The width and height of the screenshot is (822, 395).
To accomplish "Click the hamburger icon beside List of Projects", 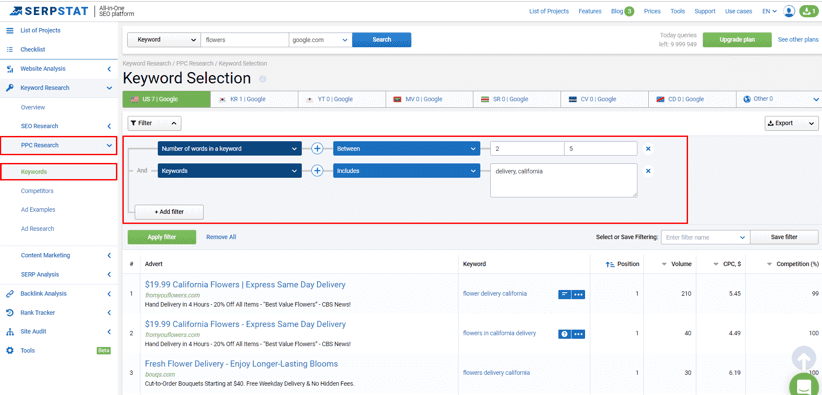I will 9,30.
